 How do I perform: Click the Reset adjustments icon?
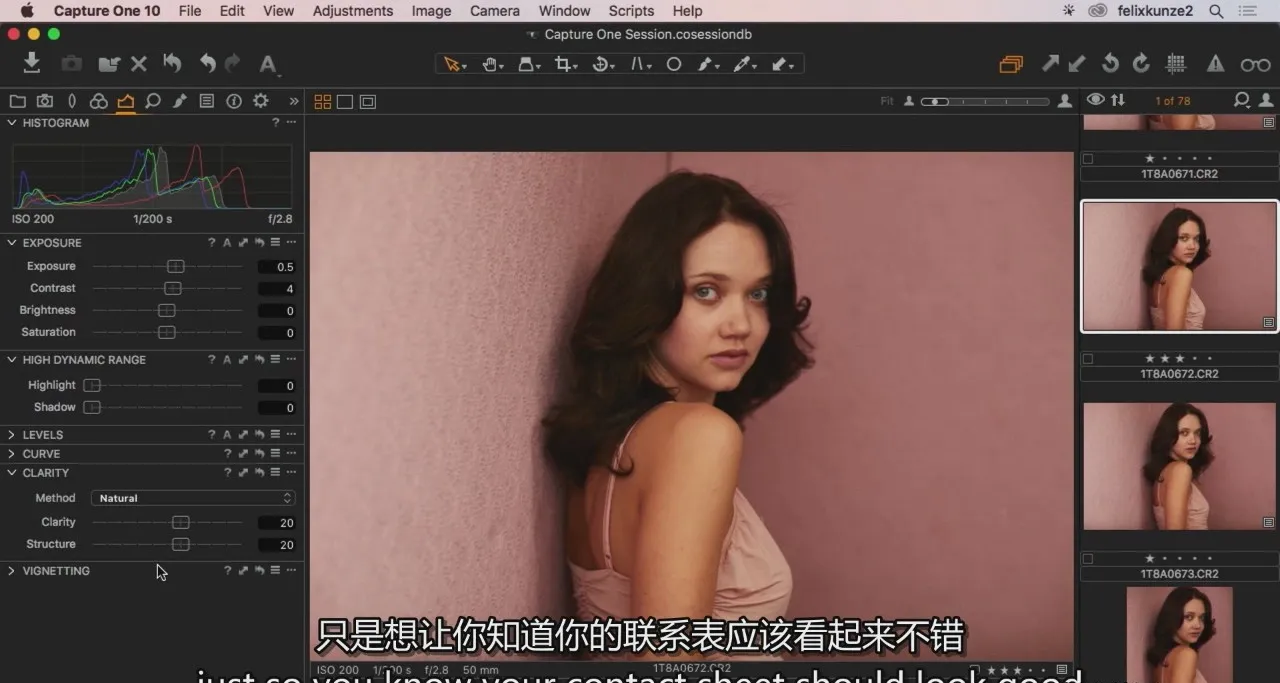coord(172,63)
